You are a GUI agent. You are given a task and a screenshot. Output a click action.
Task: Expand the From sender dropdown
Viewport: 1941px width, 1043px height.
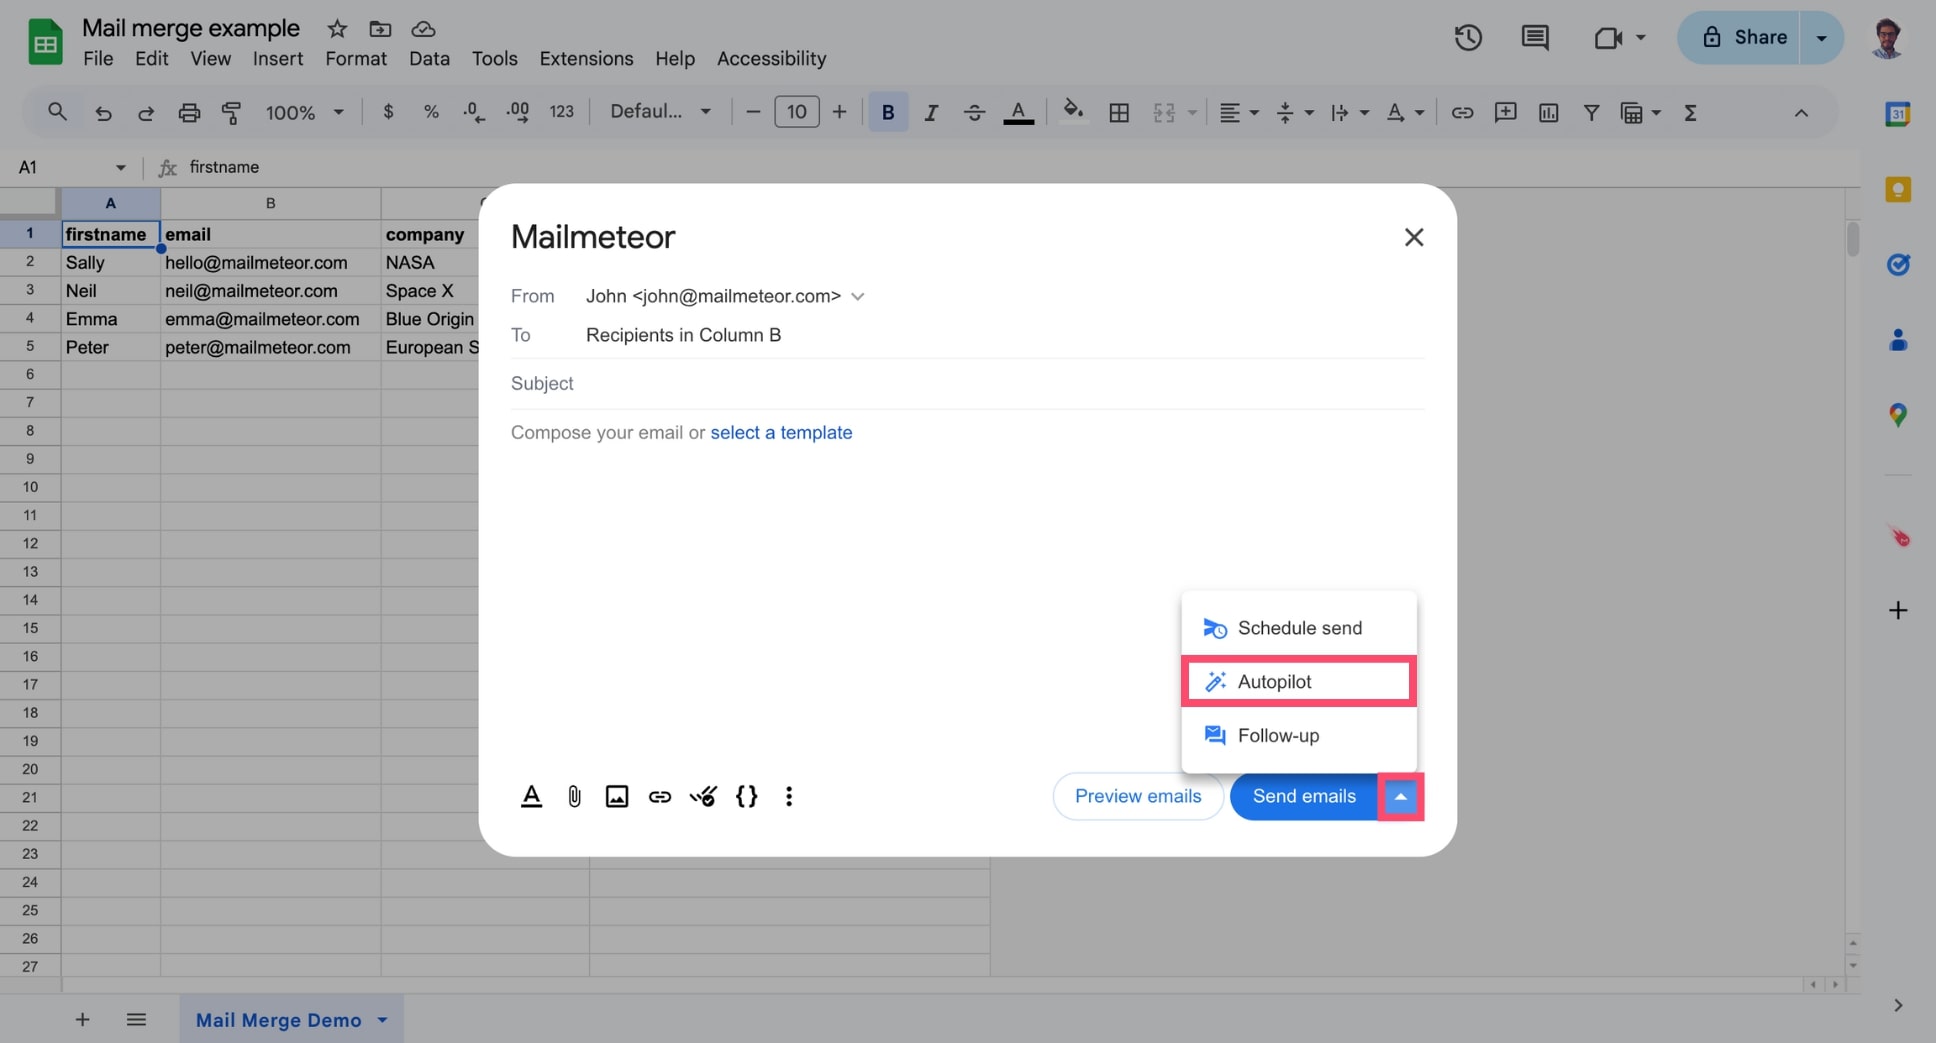858,296
